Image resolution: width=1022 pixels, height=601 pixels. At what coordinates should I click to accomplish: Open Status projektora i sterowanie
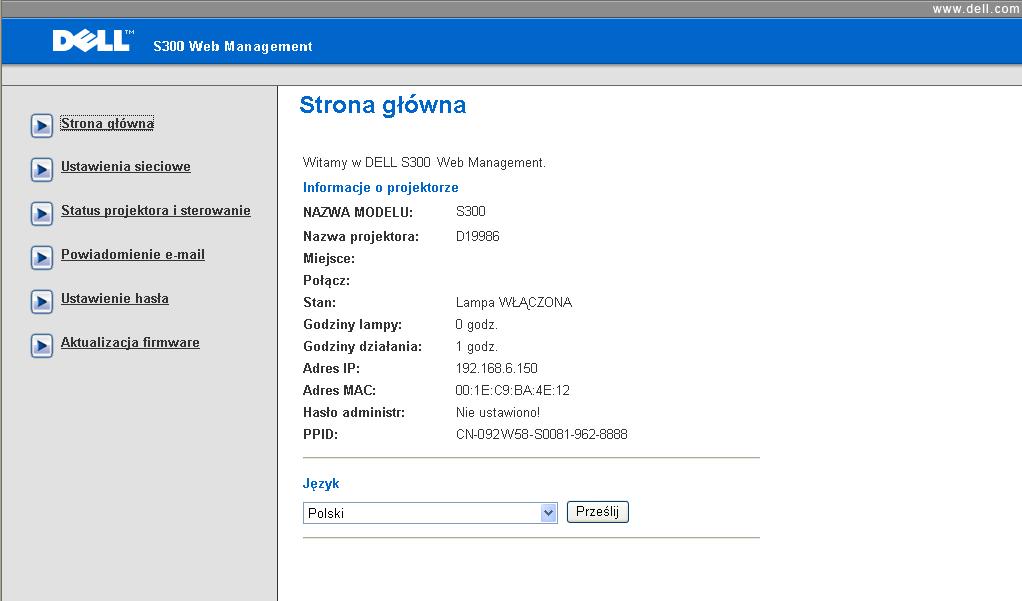click(x=156, y=211)
